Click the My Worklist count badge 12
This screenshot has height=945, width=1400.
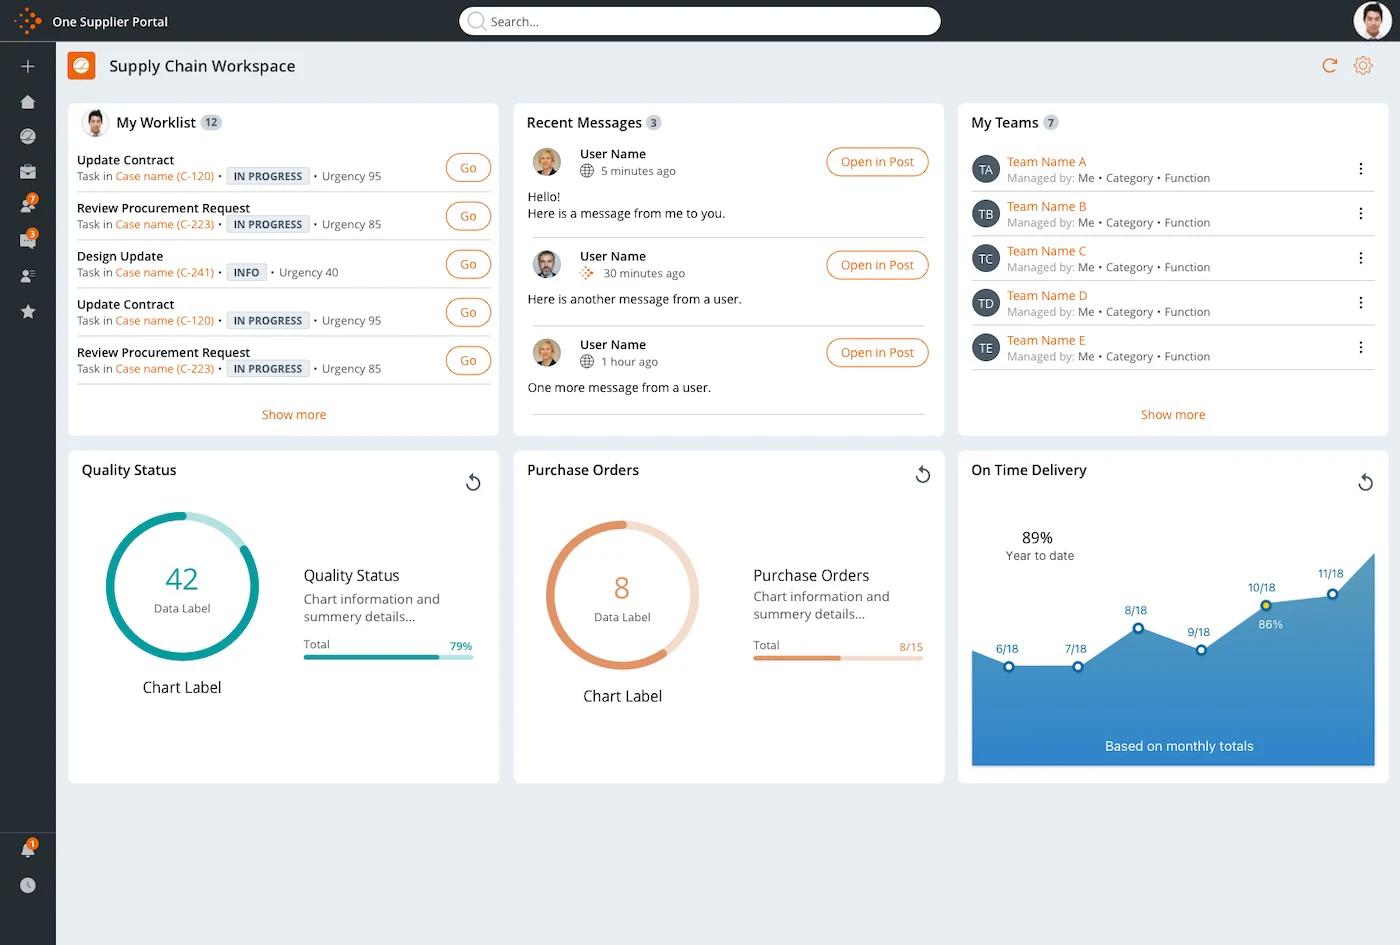point(211,123)
